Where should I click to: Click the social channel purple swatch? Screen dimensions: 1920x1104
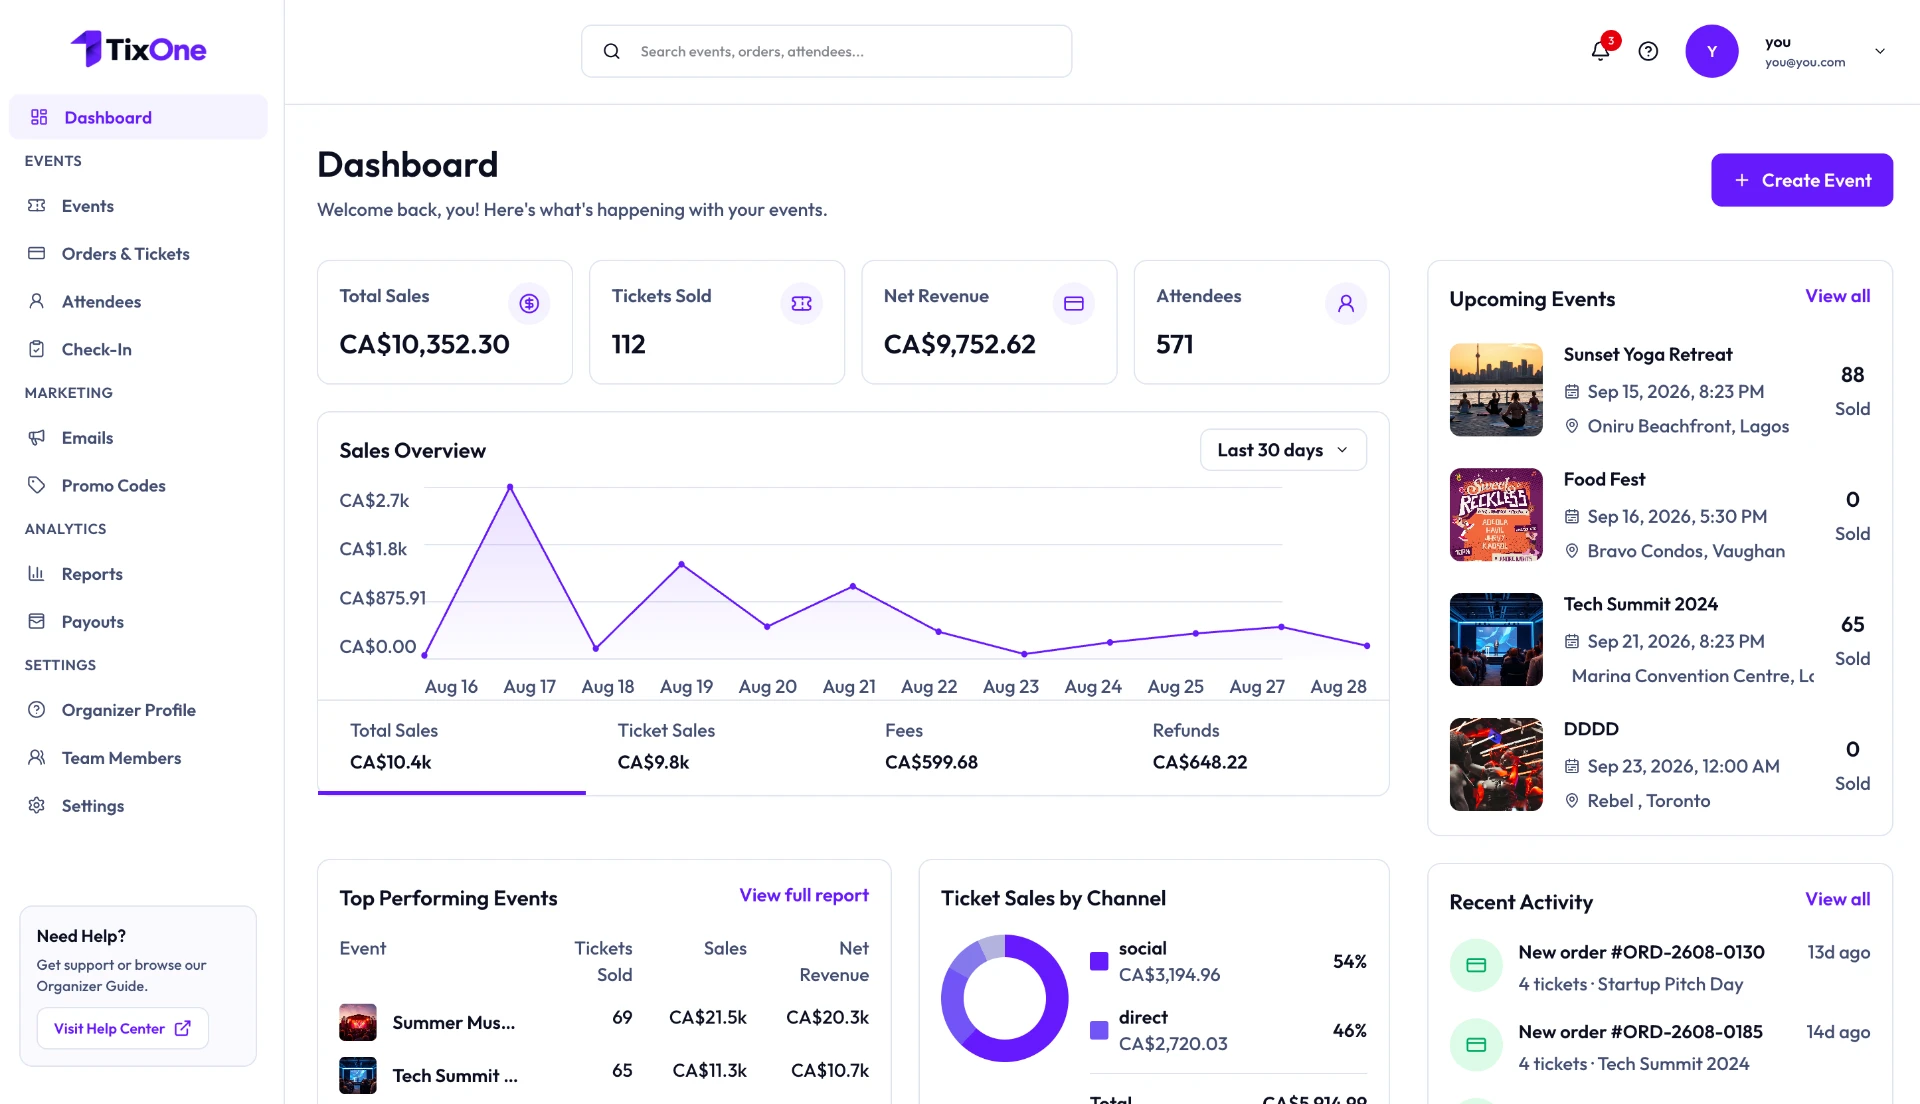[1099, 961]
